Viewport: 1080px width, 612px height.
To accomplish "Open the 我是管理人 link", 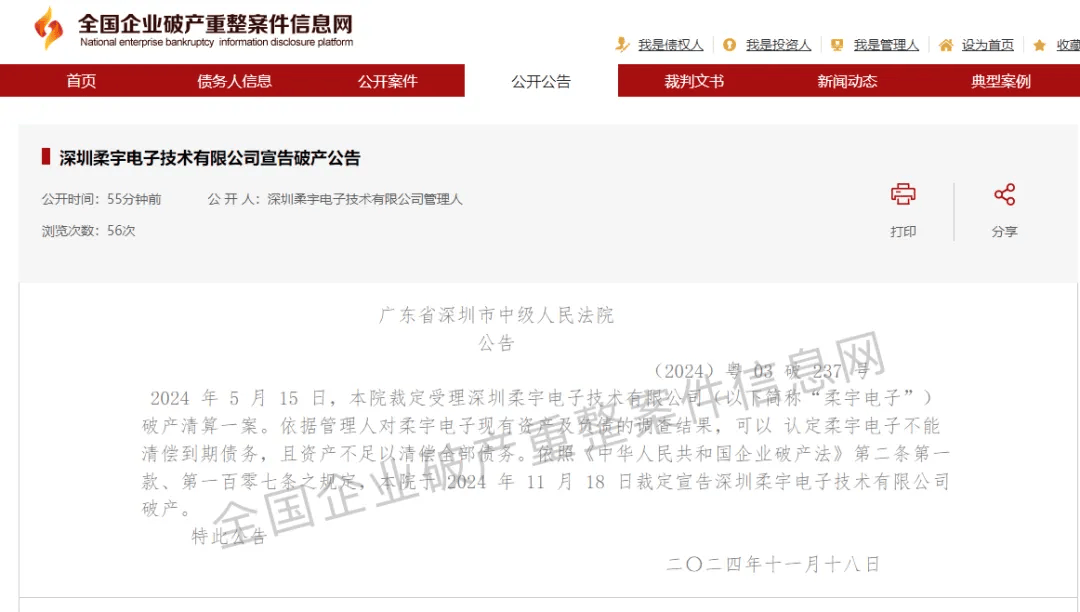I will tap(886, 45).
